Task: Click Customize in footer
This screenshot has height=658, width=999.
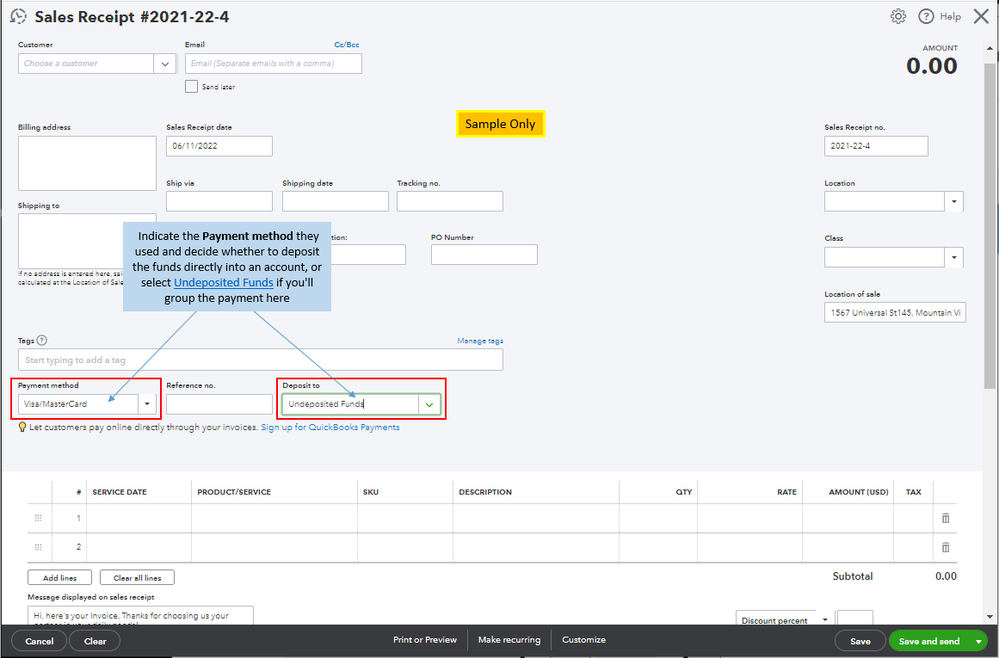Action: [x=584, y=640]
